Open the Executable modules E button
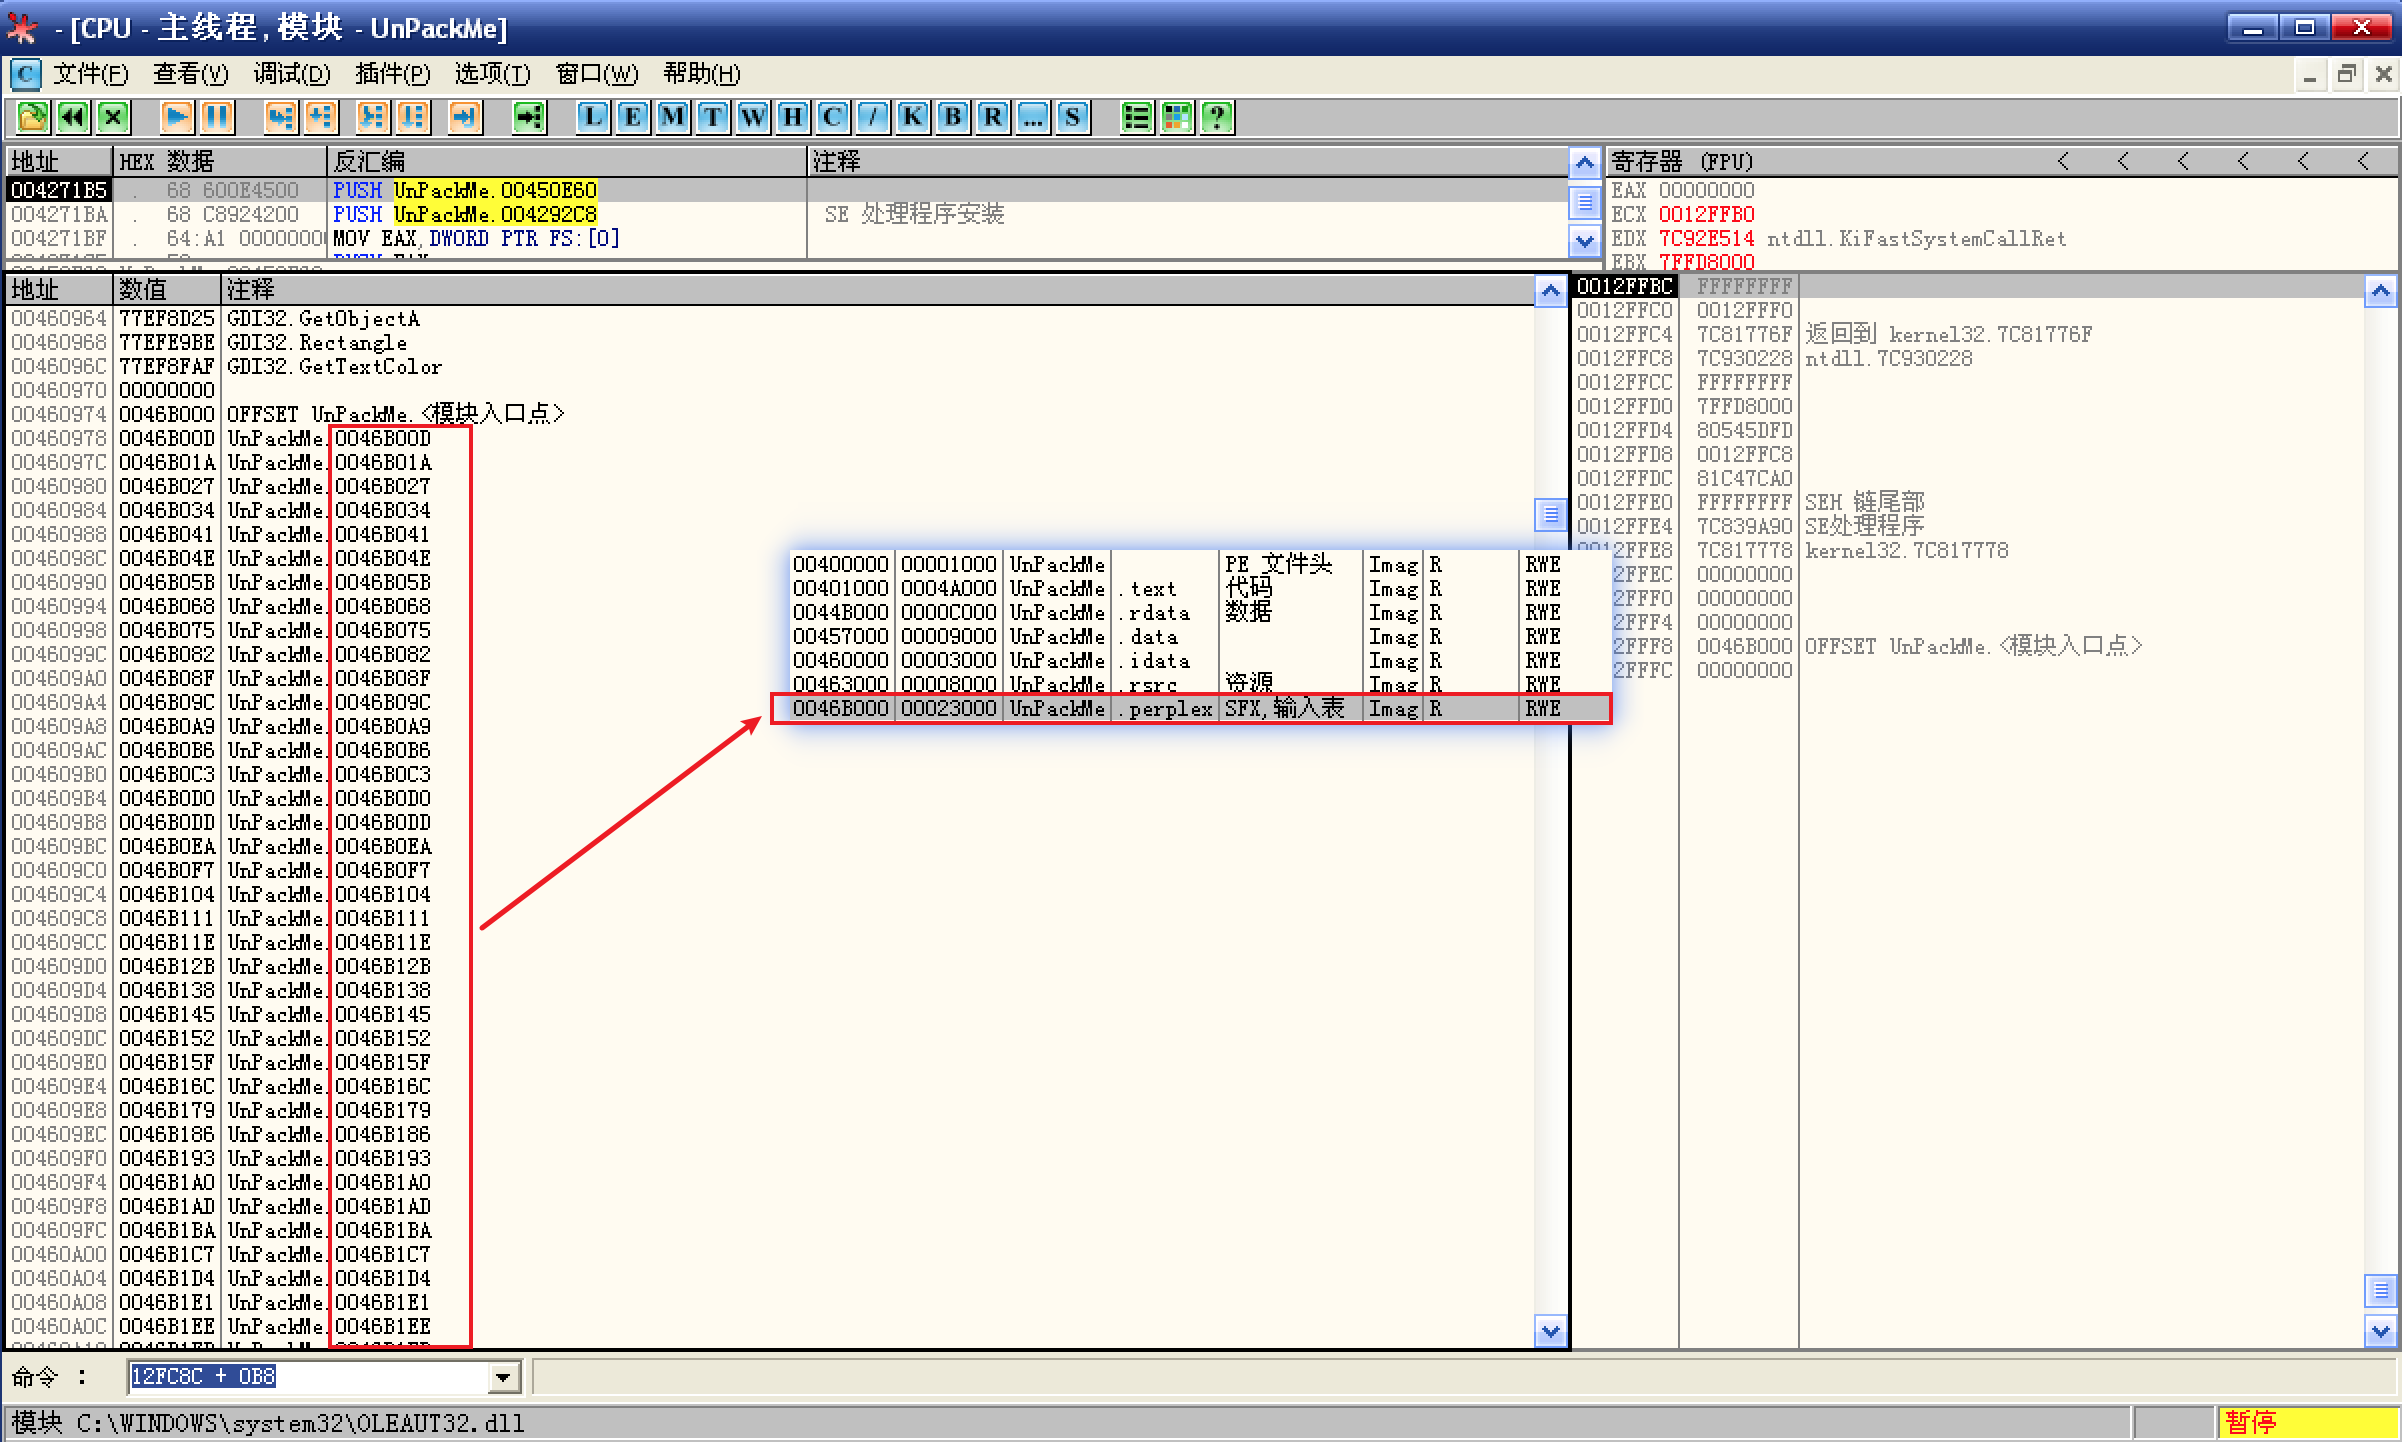Image resolution: width=2402 pixels, height=1442 pixels. coord(633,117)
